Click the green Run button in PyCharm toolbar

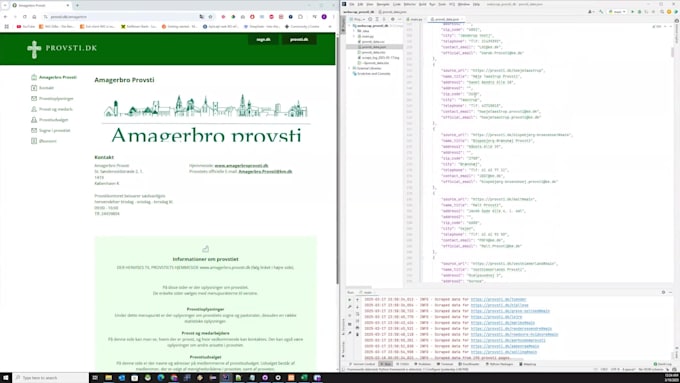click(632, 12)
